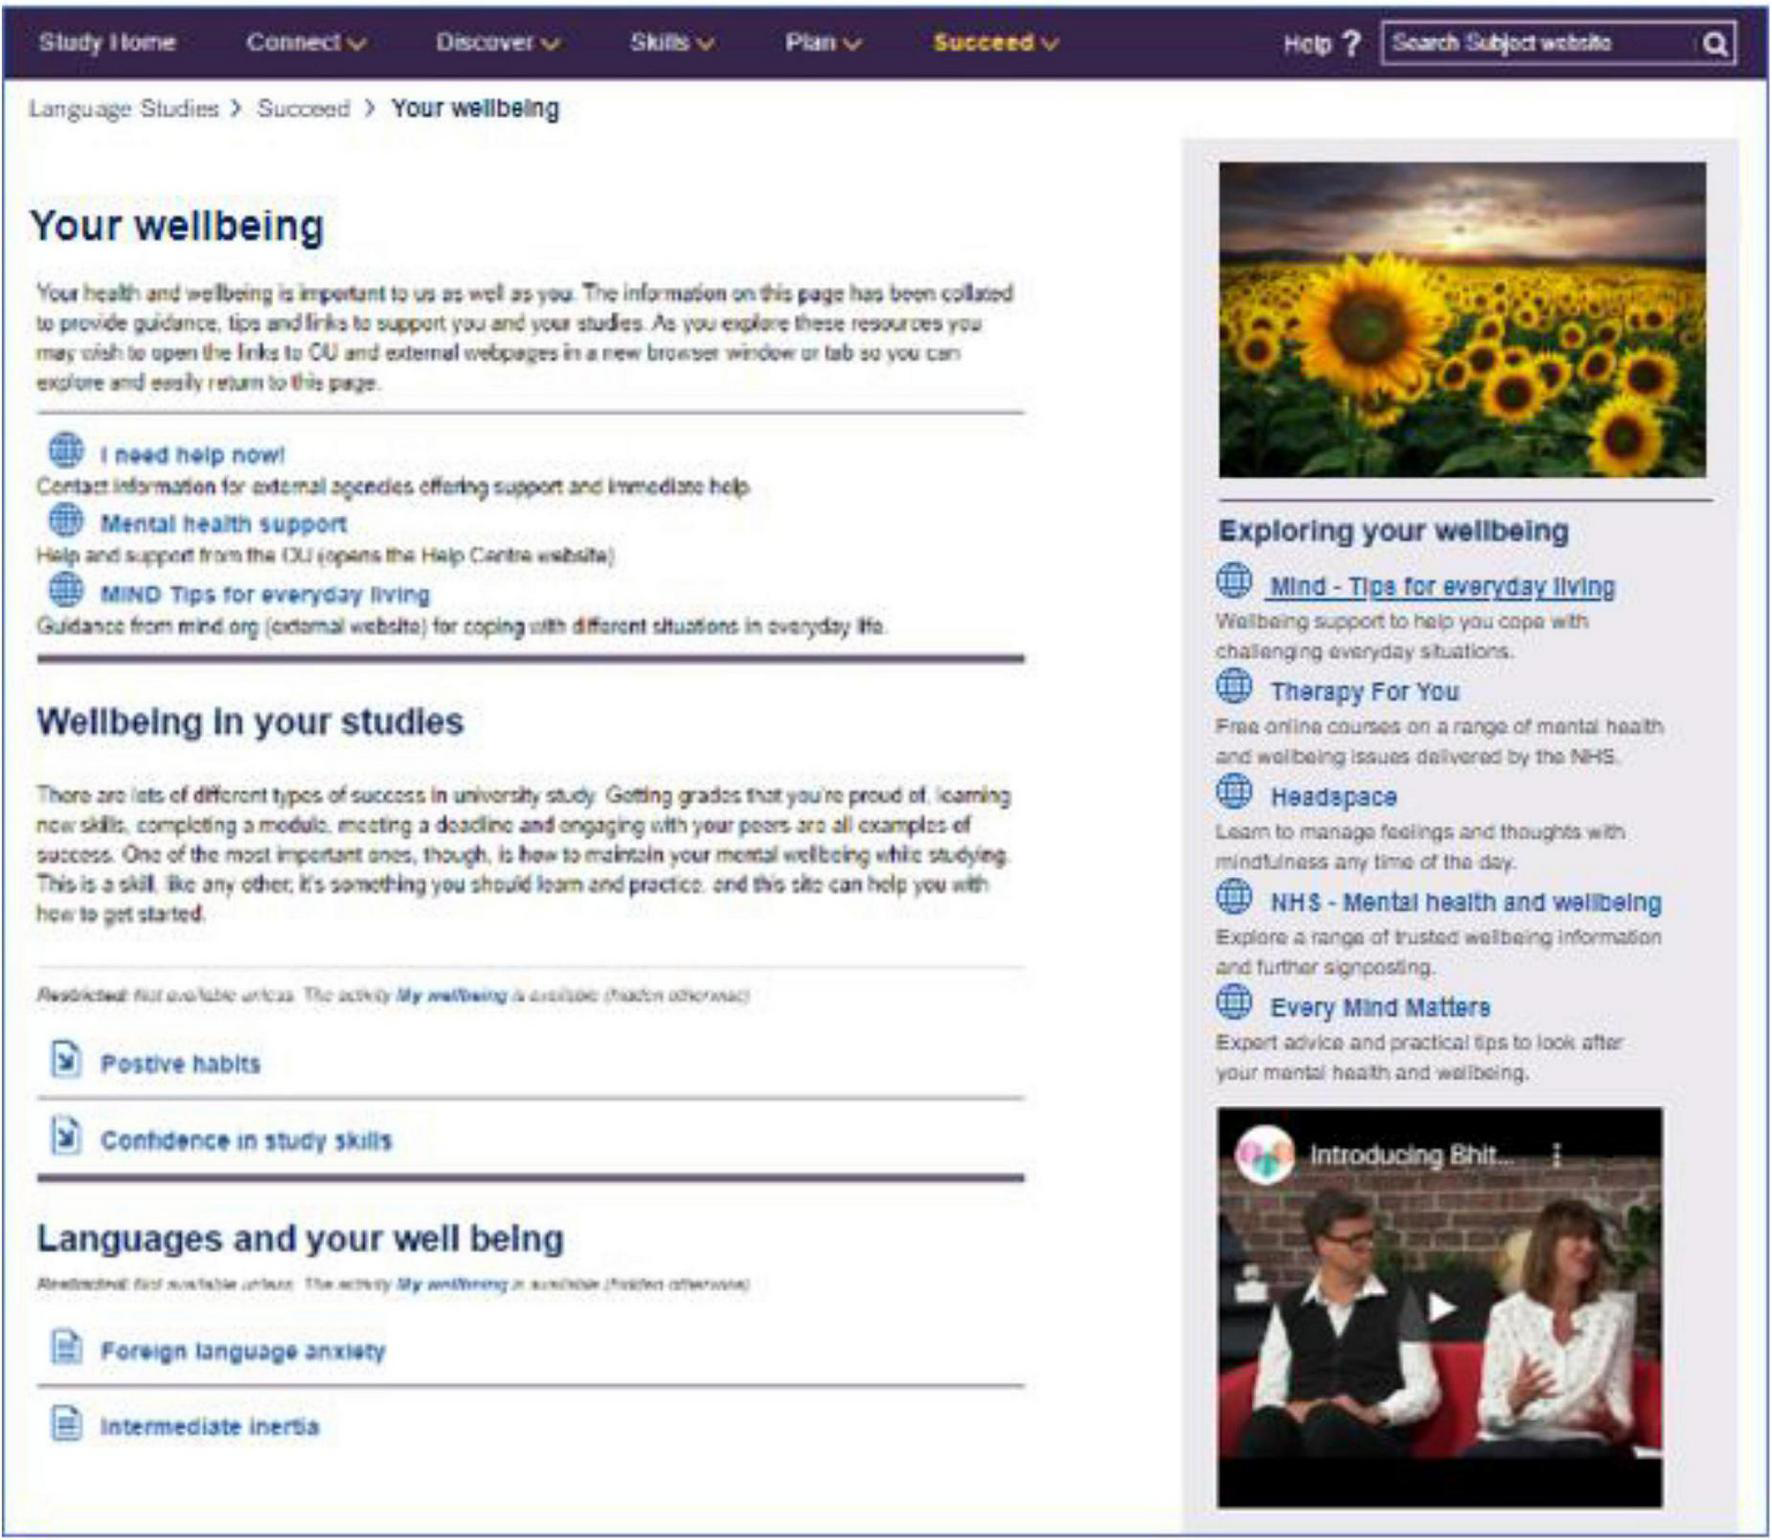Image resolution: width=1772 pixels, height=1540 pixels.
Task: Open the video's three-dot options menu
Action: pos(1556,1155)
